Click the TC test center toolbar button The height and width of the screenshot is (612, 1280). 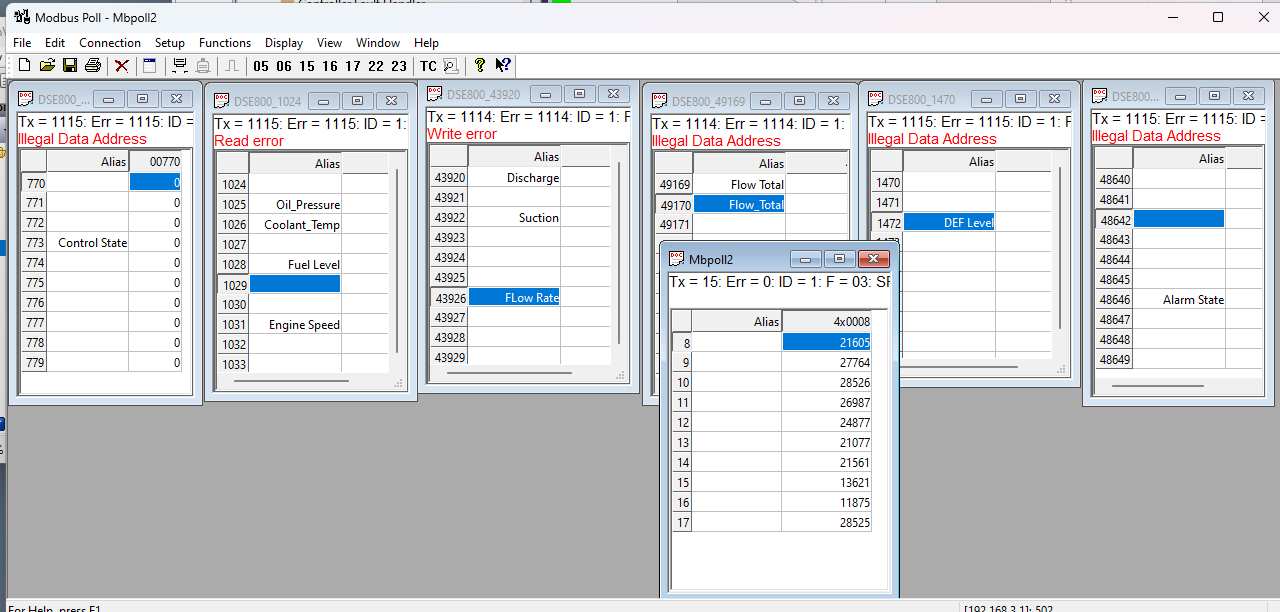click(x=428, y=66)
